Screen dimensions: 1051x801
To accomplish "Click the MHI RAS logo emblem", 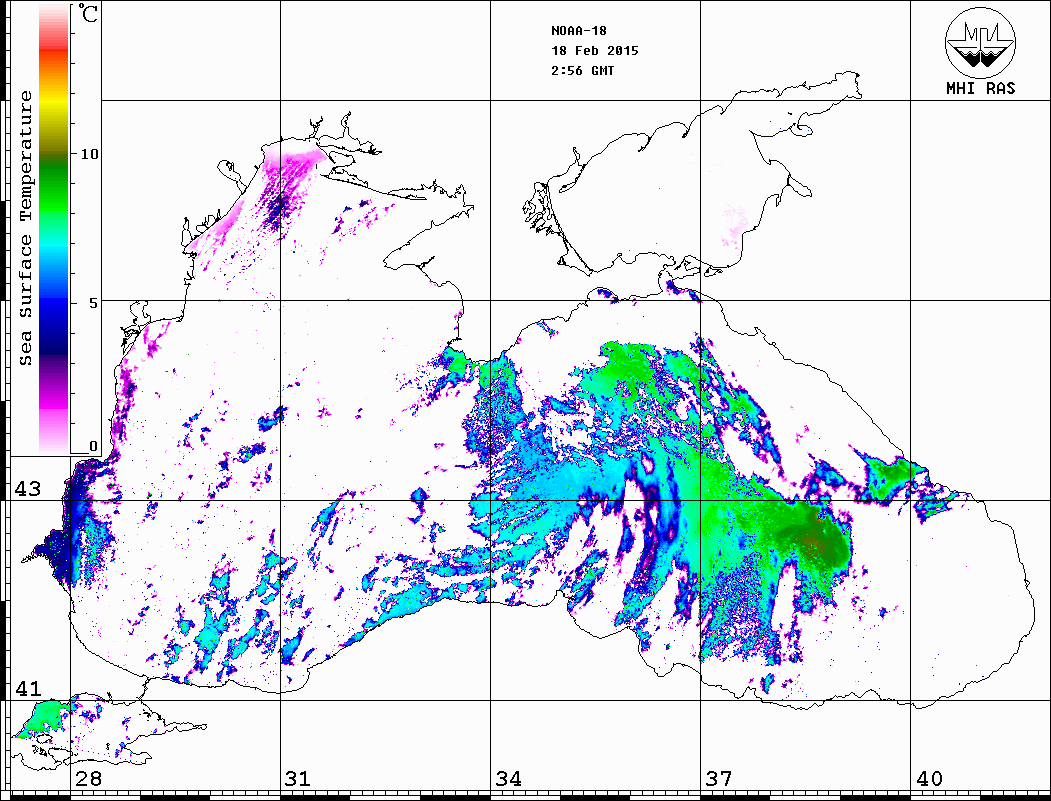I will click(x=981, y=43).
